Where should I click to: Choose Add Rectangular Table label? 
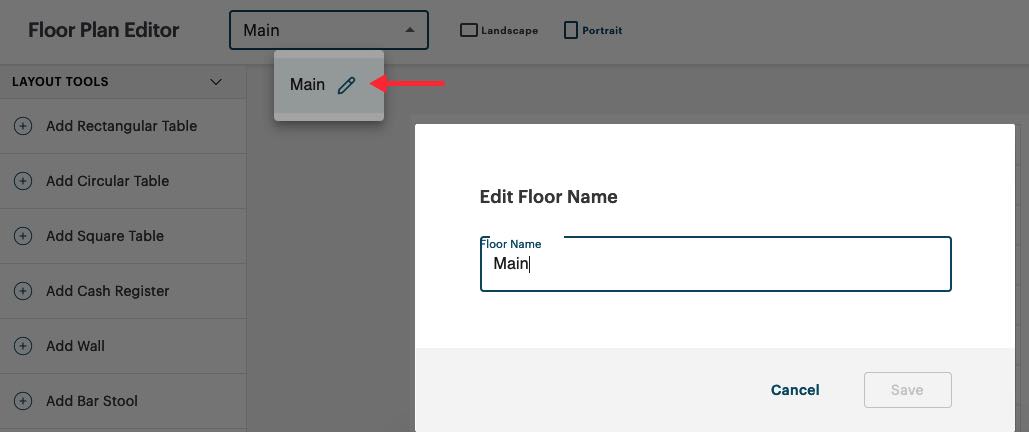[121, 126]
